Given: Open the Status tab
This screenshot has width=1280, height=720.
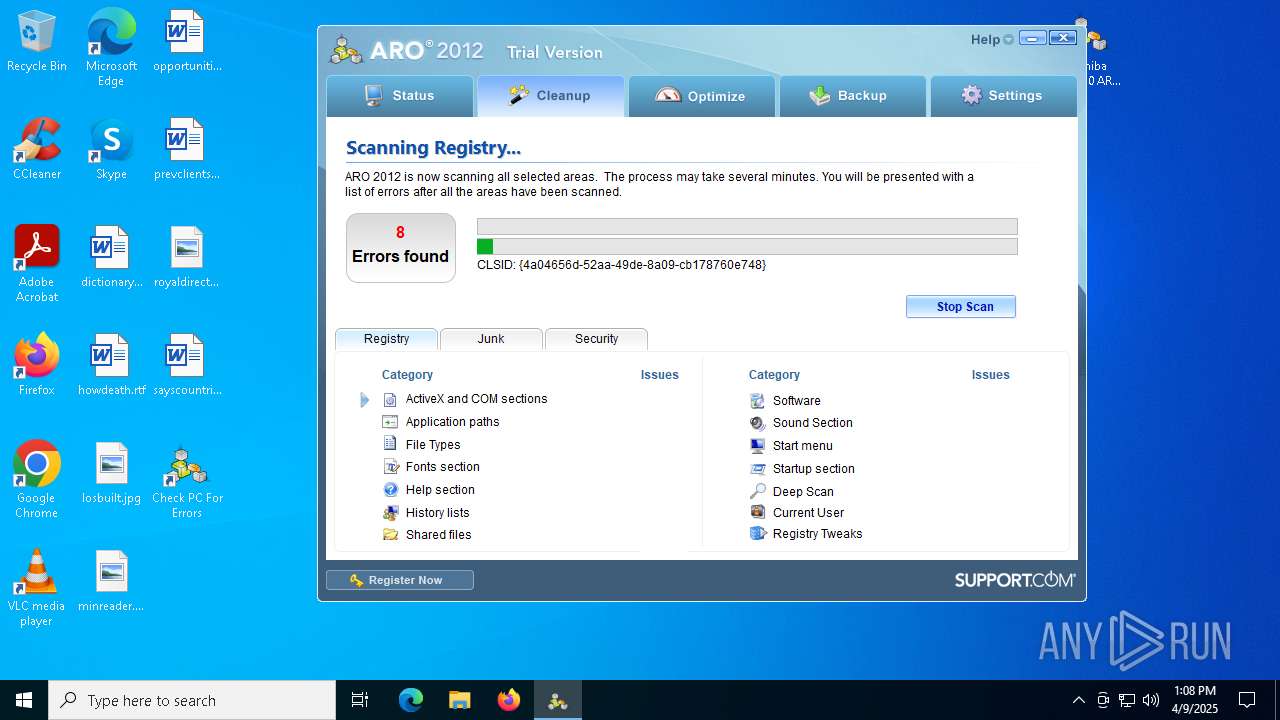Looking at the screenshot, I should [400, 96].
